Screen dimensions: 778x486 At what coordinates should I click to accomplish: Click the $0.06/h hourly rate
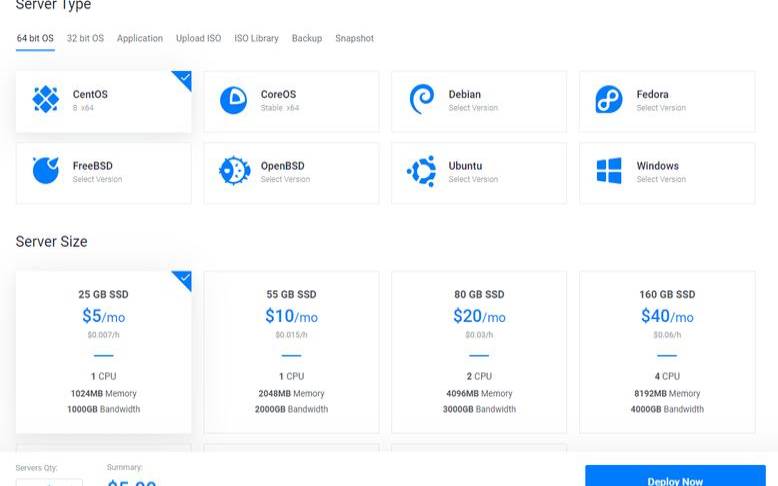tap(667, 335)
